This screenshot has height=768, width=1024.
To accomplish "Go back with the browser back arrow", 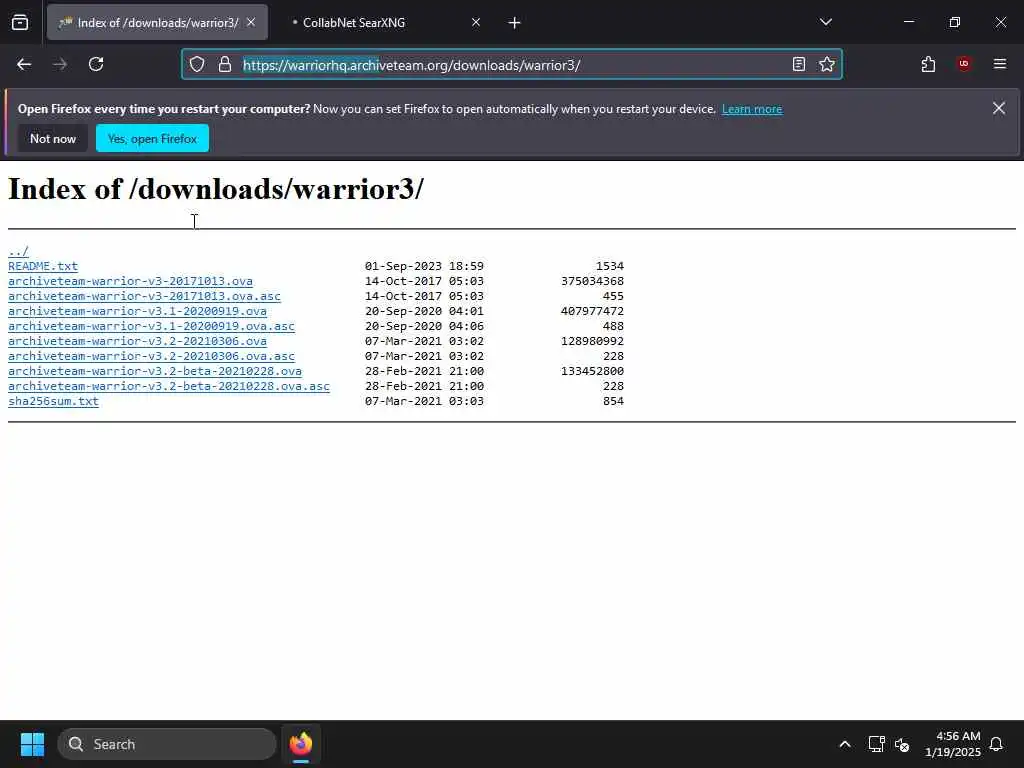I will click(24, 64).
